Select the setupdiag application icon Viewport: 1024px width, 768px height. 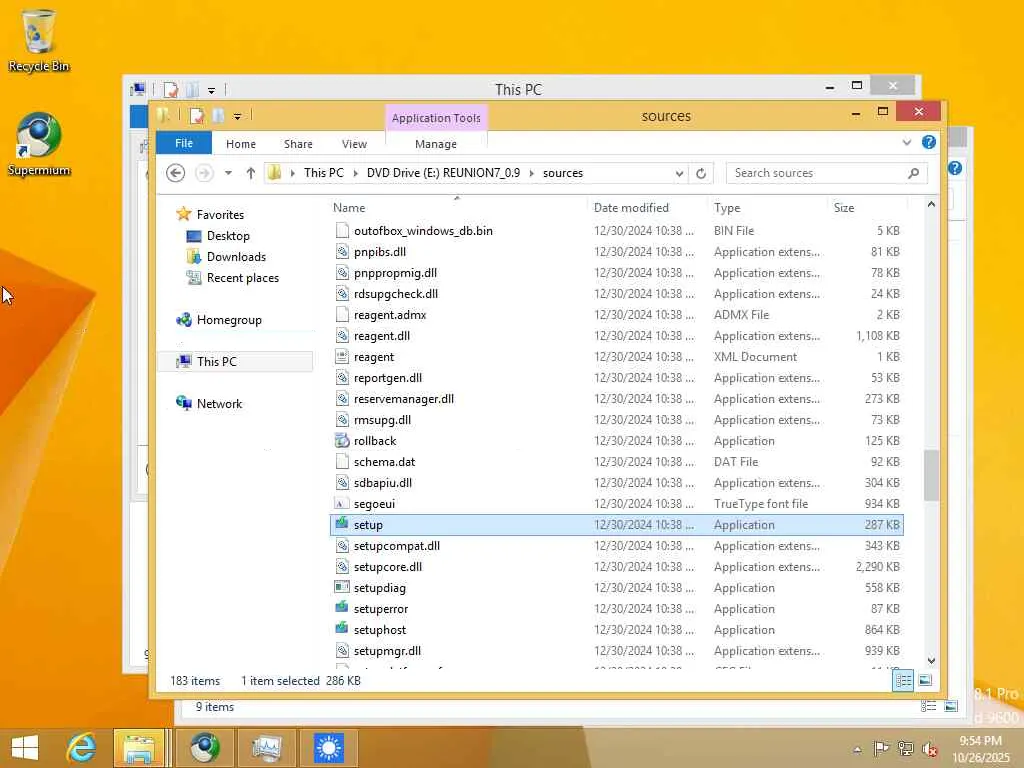tap(342, 587)
